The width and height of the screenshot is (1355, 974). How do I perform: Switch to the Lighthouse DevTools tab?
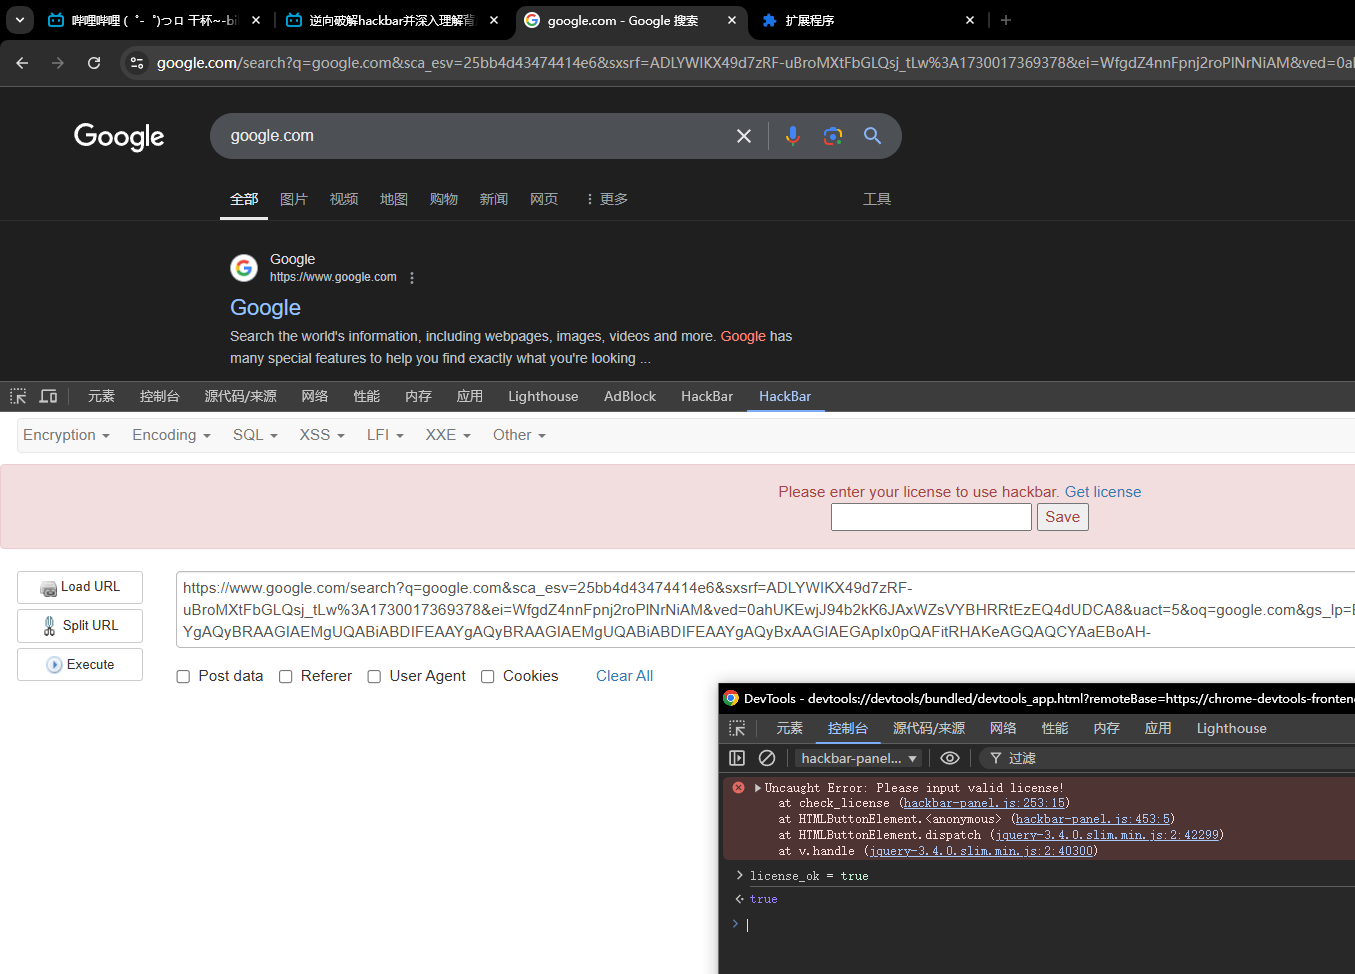click(x=542, y=396)
